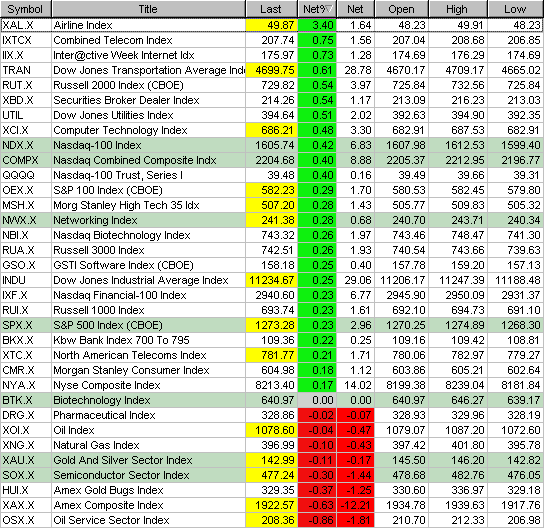This screenshot has height=528, width=544.
Task: Select the XAL.X Airline Index row
Action: 272,25
